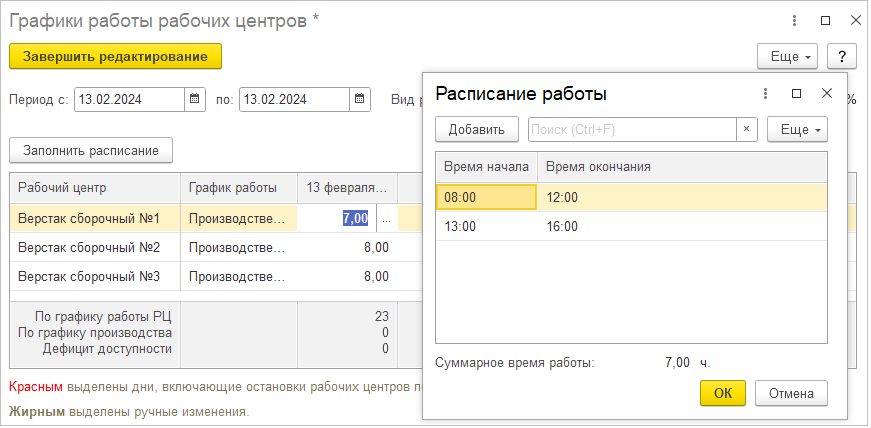Viewport: 871px width, 428px height.
Task: Maximize the Расписание работы dialog
Action: 797,93
